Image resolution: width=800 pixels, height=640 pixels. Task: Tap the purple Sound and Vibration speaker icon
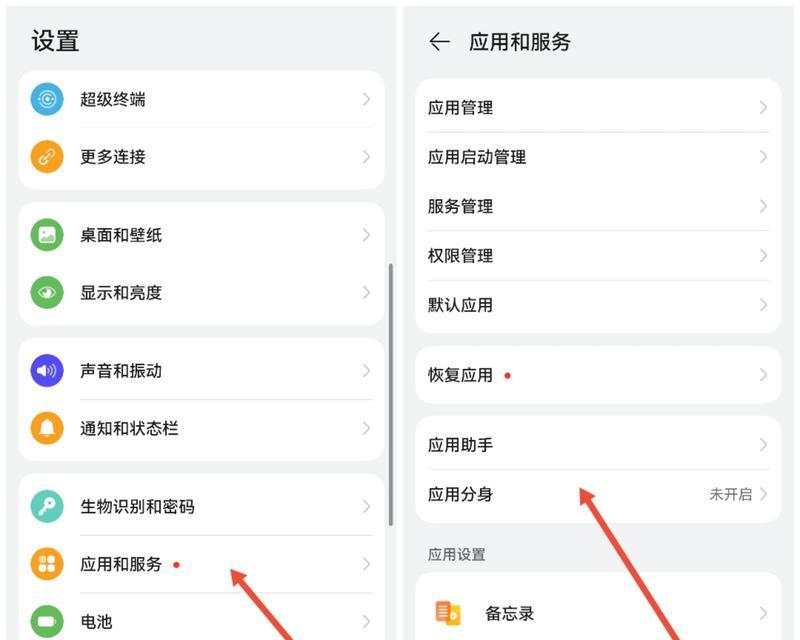point(47,371)
